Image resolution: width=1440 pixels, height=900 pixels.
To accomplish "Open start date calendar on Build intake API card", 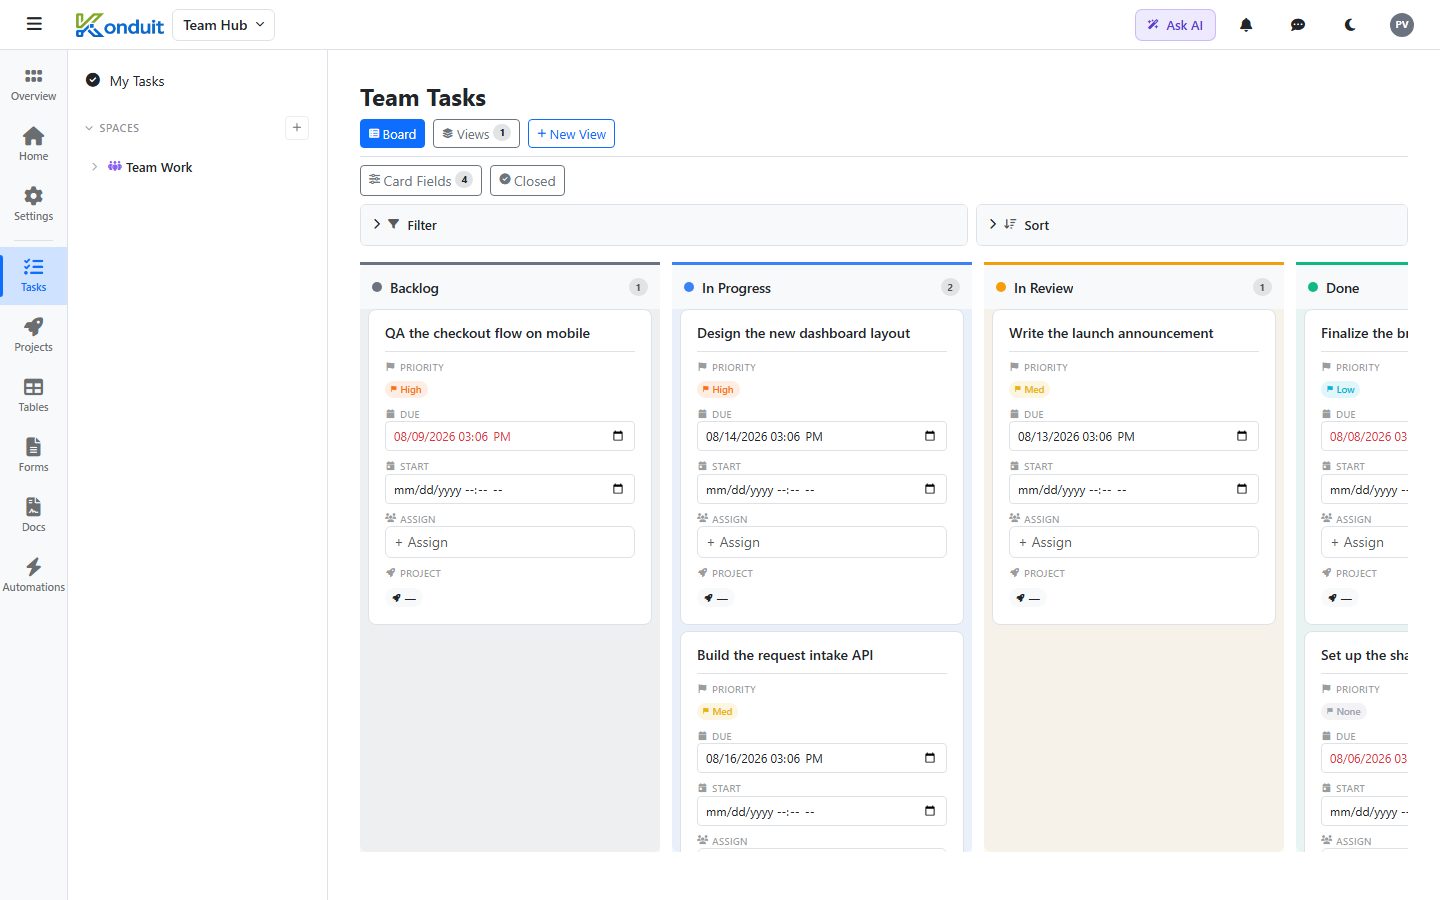I will click(930, 811).
